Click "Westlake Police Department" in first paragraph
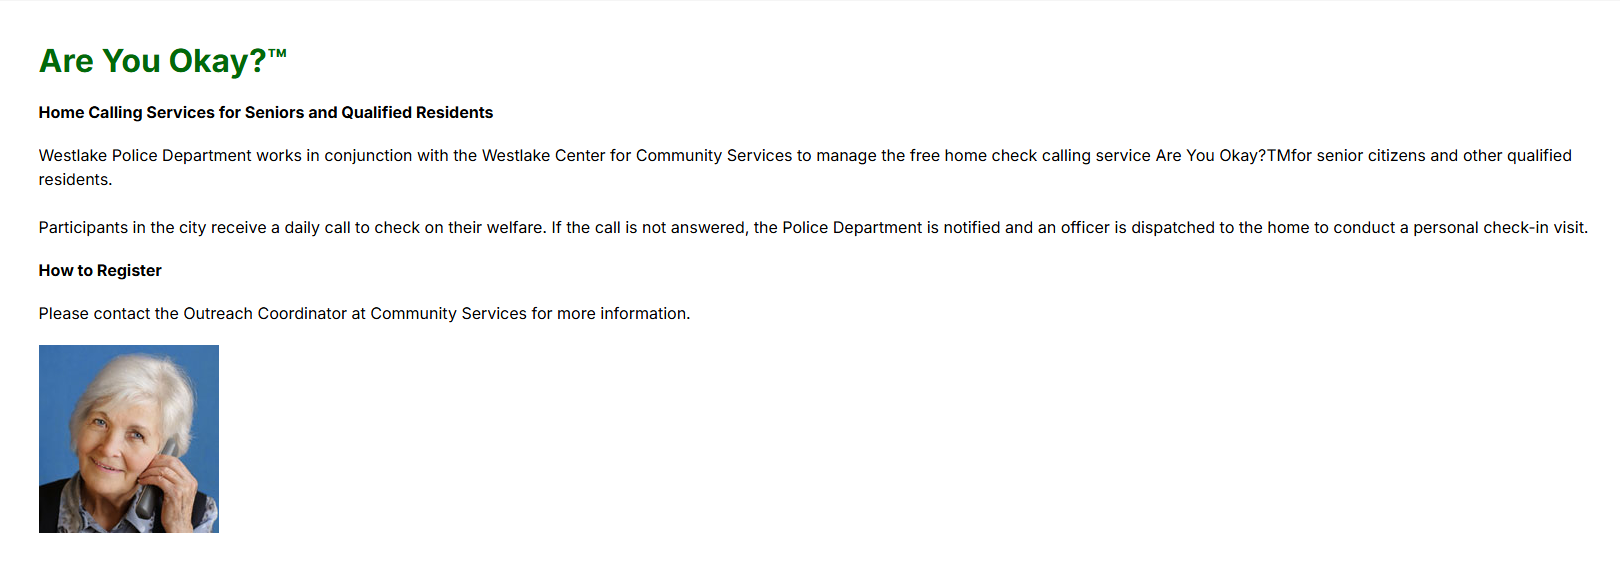The image size is (1620, 567). [x=144, y=155]
